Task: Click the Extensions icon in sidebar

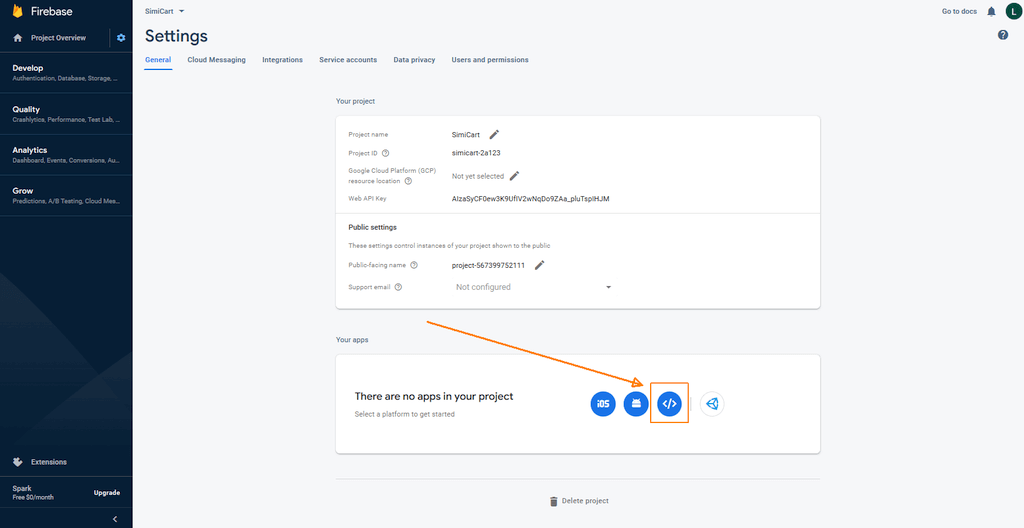Action: pos(18,462)
